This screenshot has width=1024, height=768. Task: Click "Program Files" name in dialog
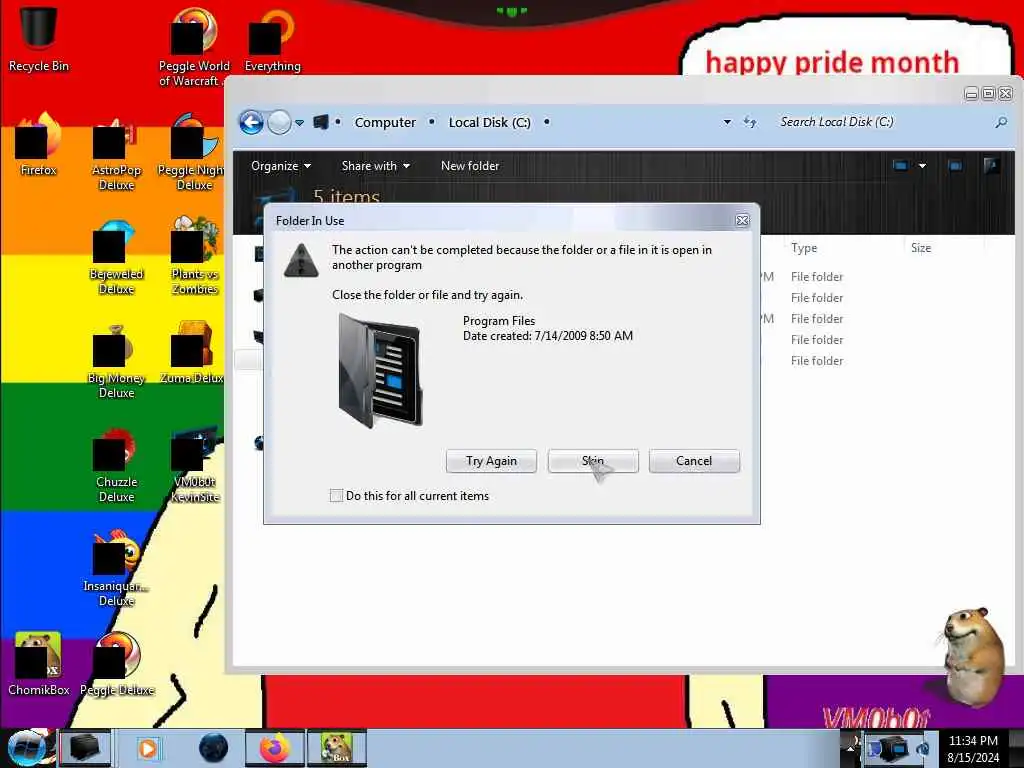(x=499, y=321)
